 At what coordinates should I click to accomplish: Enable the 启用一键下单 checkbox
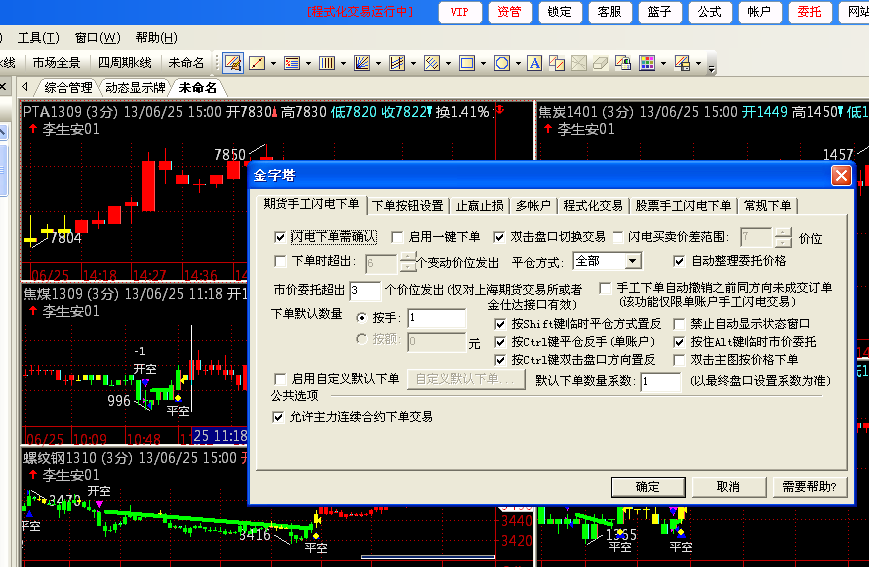click(397, 237)
